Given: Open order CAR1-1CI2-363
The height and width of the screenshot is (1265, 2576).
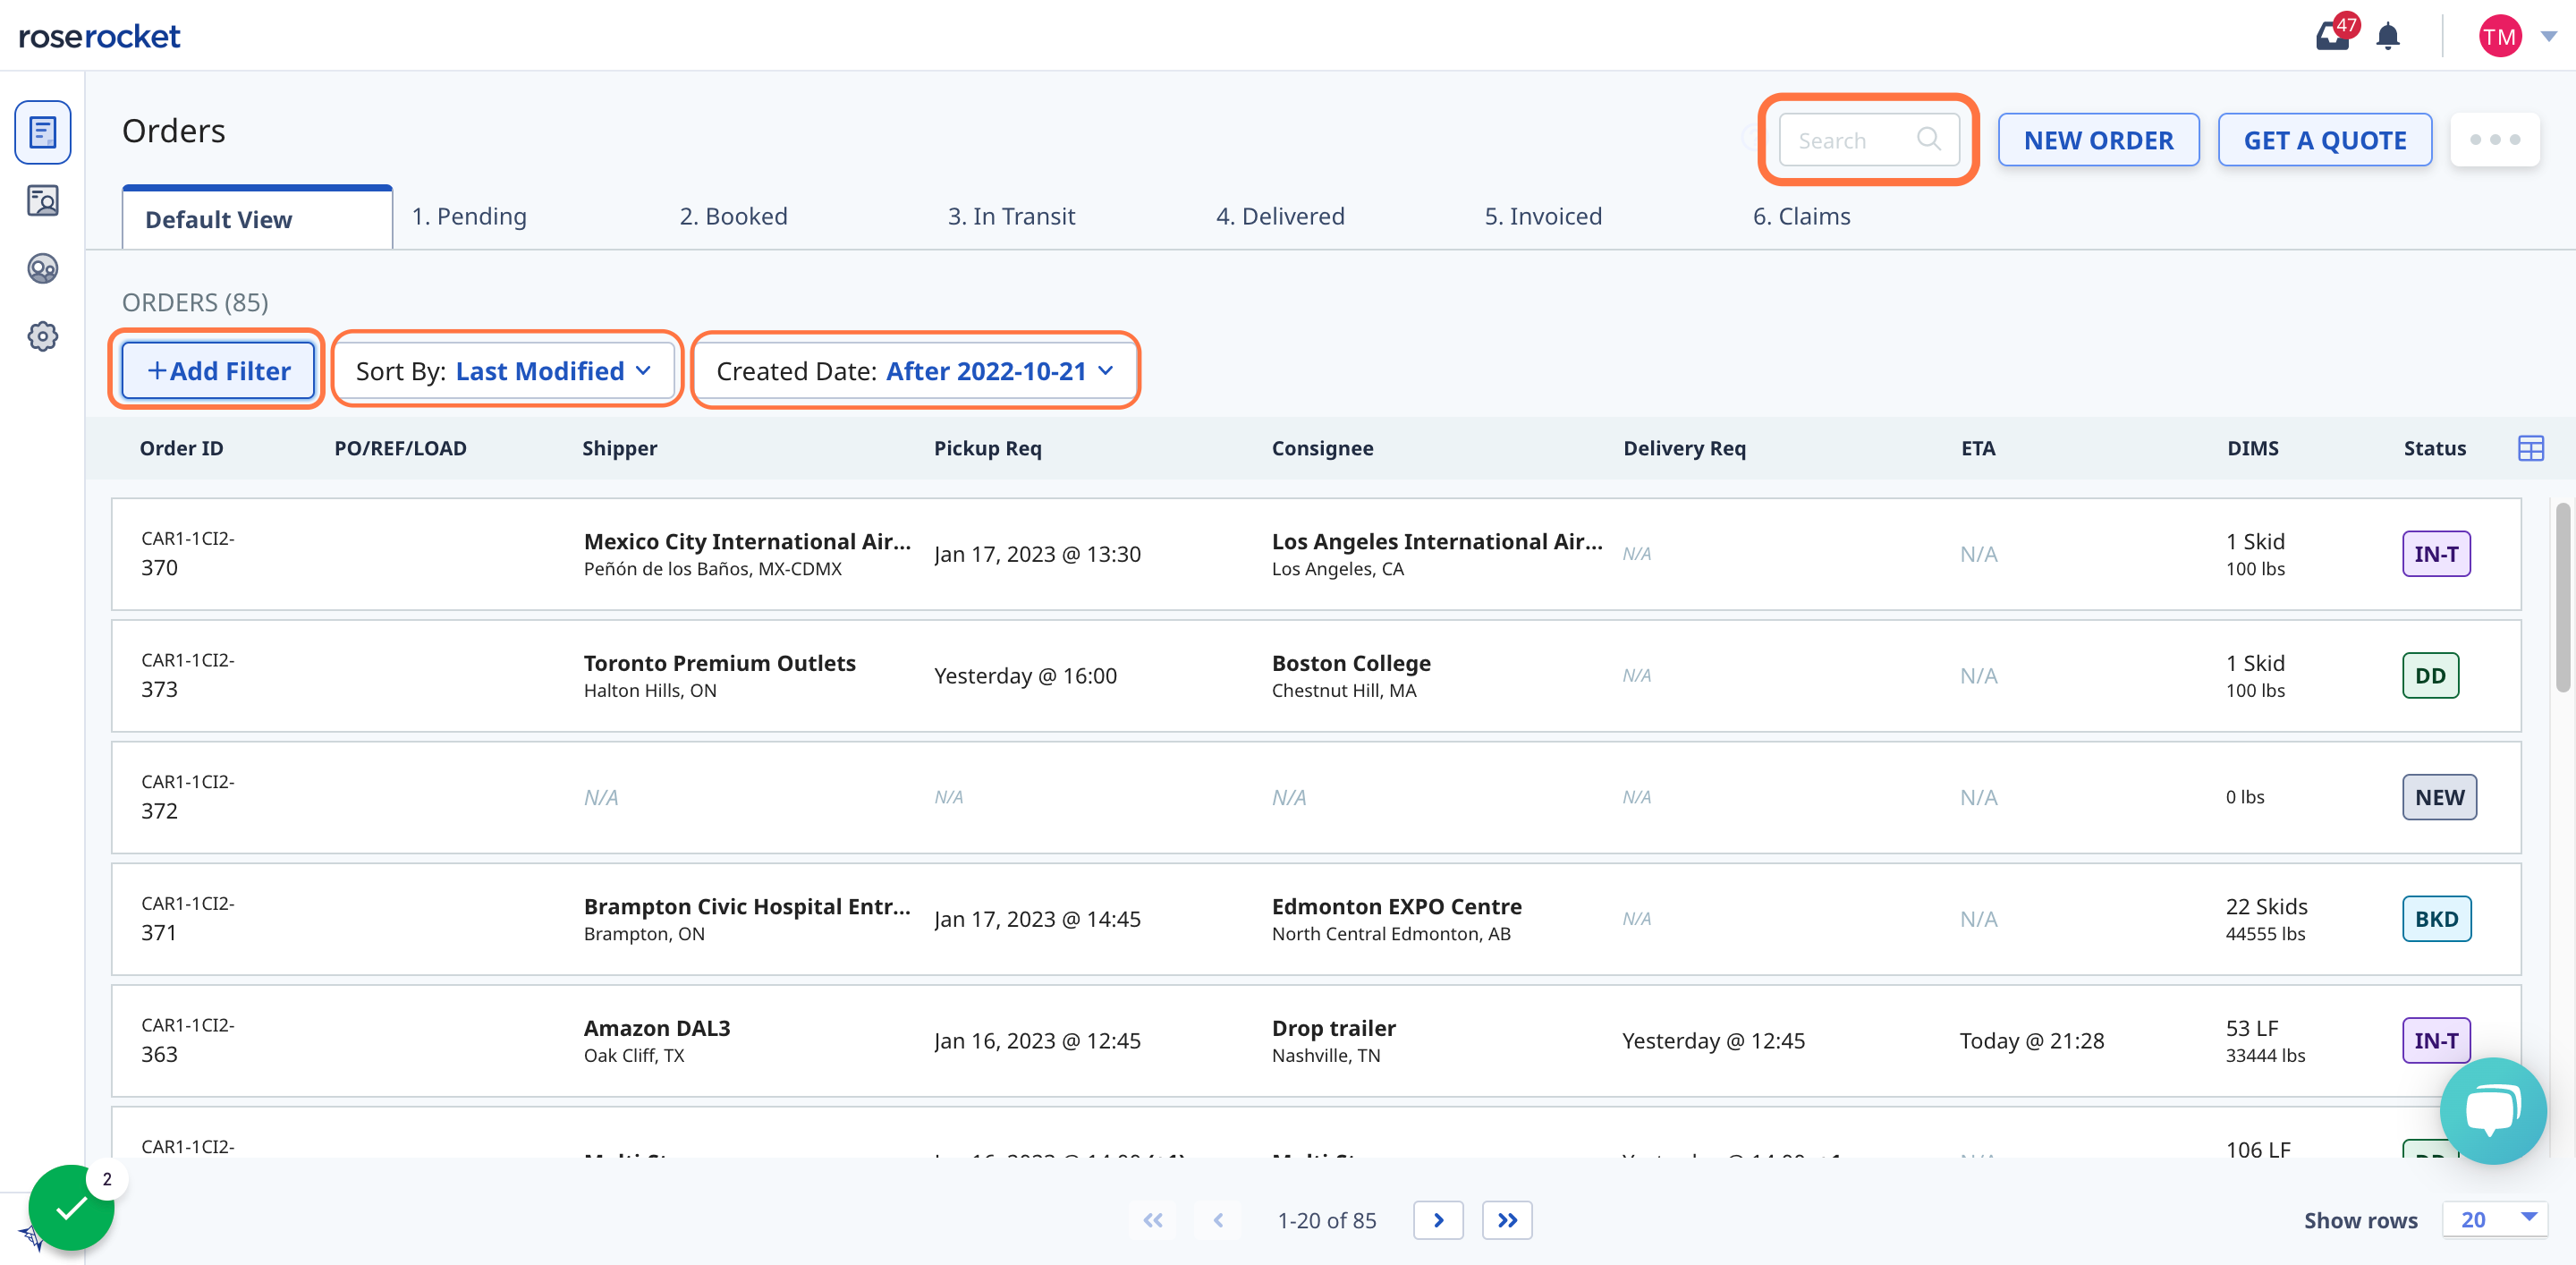Looking at the screenshot, I should pos(1316,1041).
